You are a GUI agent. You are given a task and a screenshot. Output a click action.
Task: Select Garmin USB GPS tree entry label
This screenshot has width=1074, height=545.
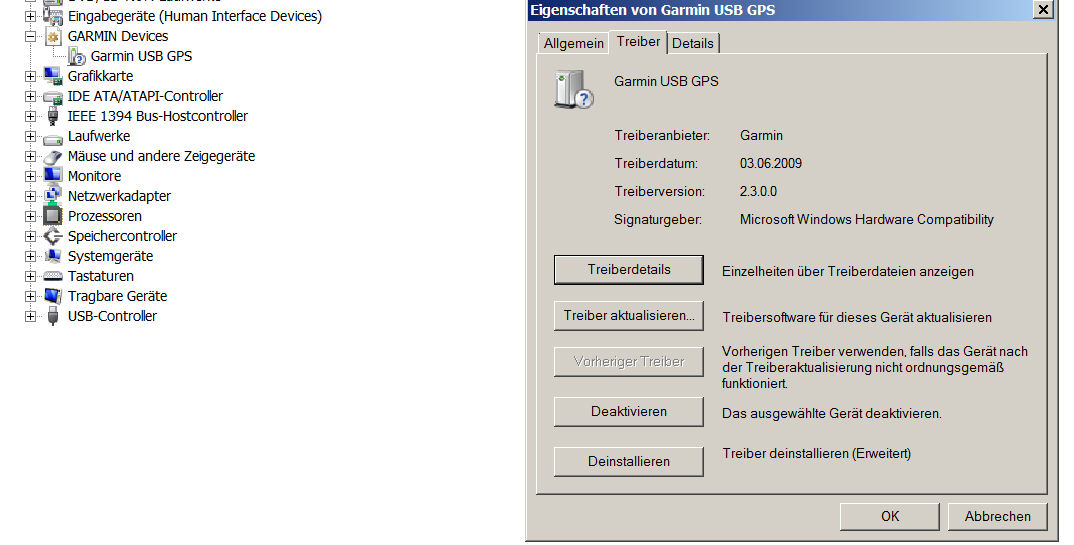(141, 56)
